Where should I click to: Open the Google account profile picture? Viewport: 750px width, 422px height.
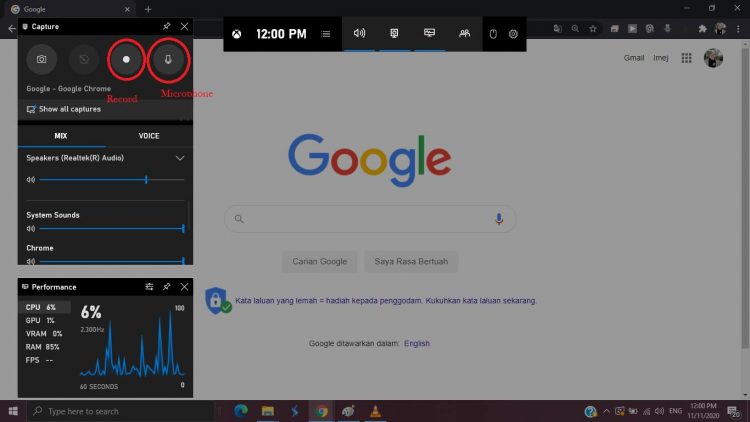713,58
